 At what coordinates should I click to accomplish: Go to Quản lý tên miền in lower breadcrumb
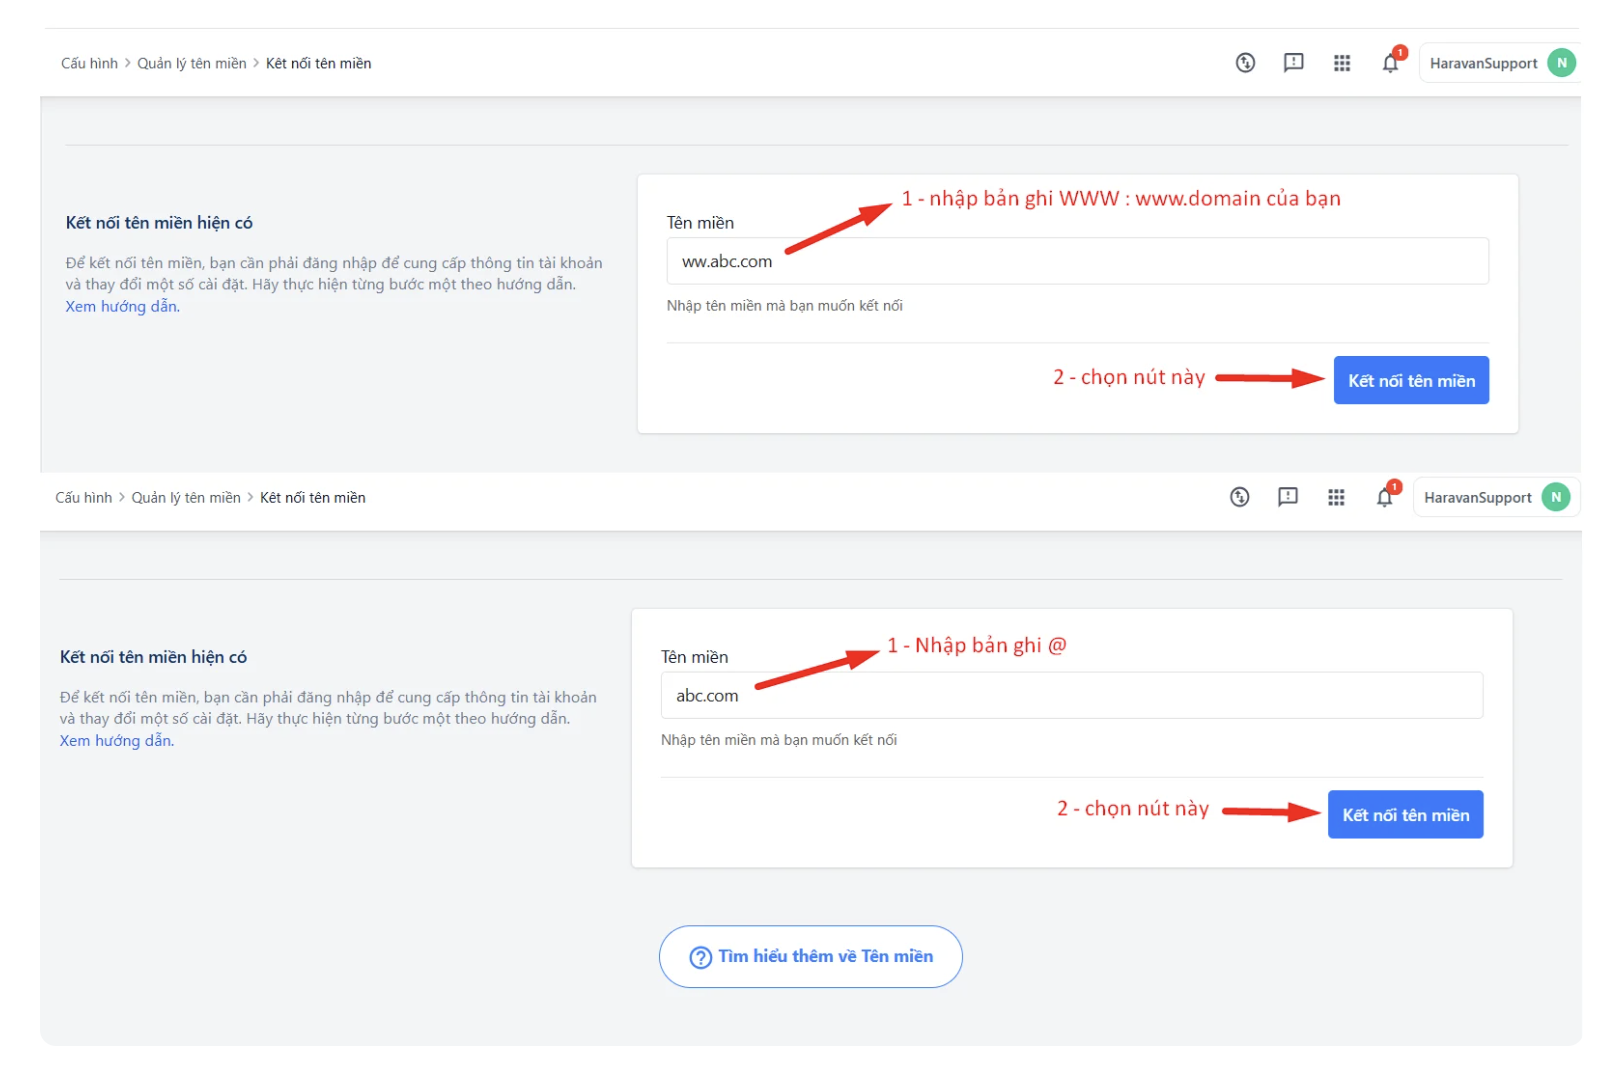pyautogui.click(x=186, y=497)
